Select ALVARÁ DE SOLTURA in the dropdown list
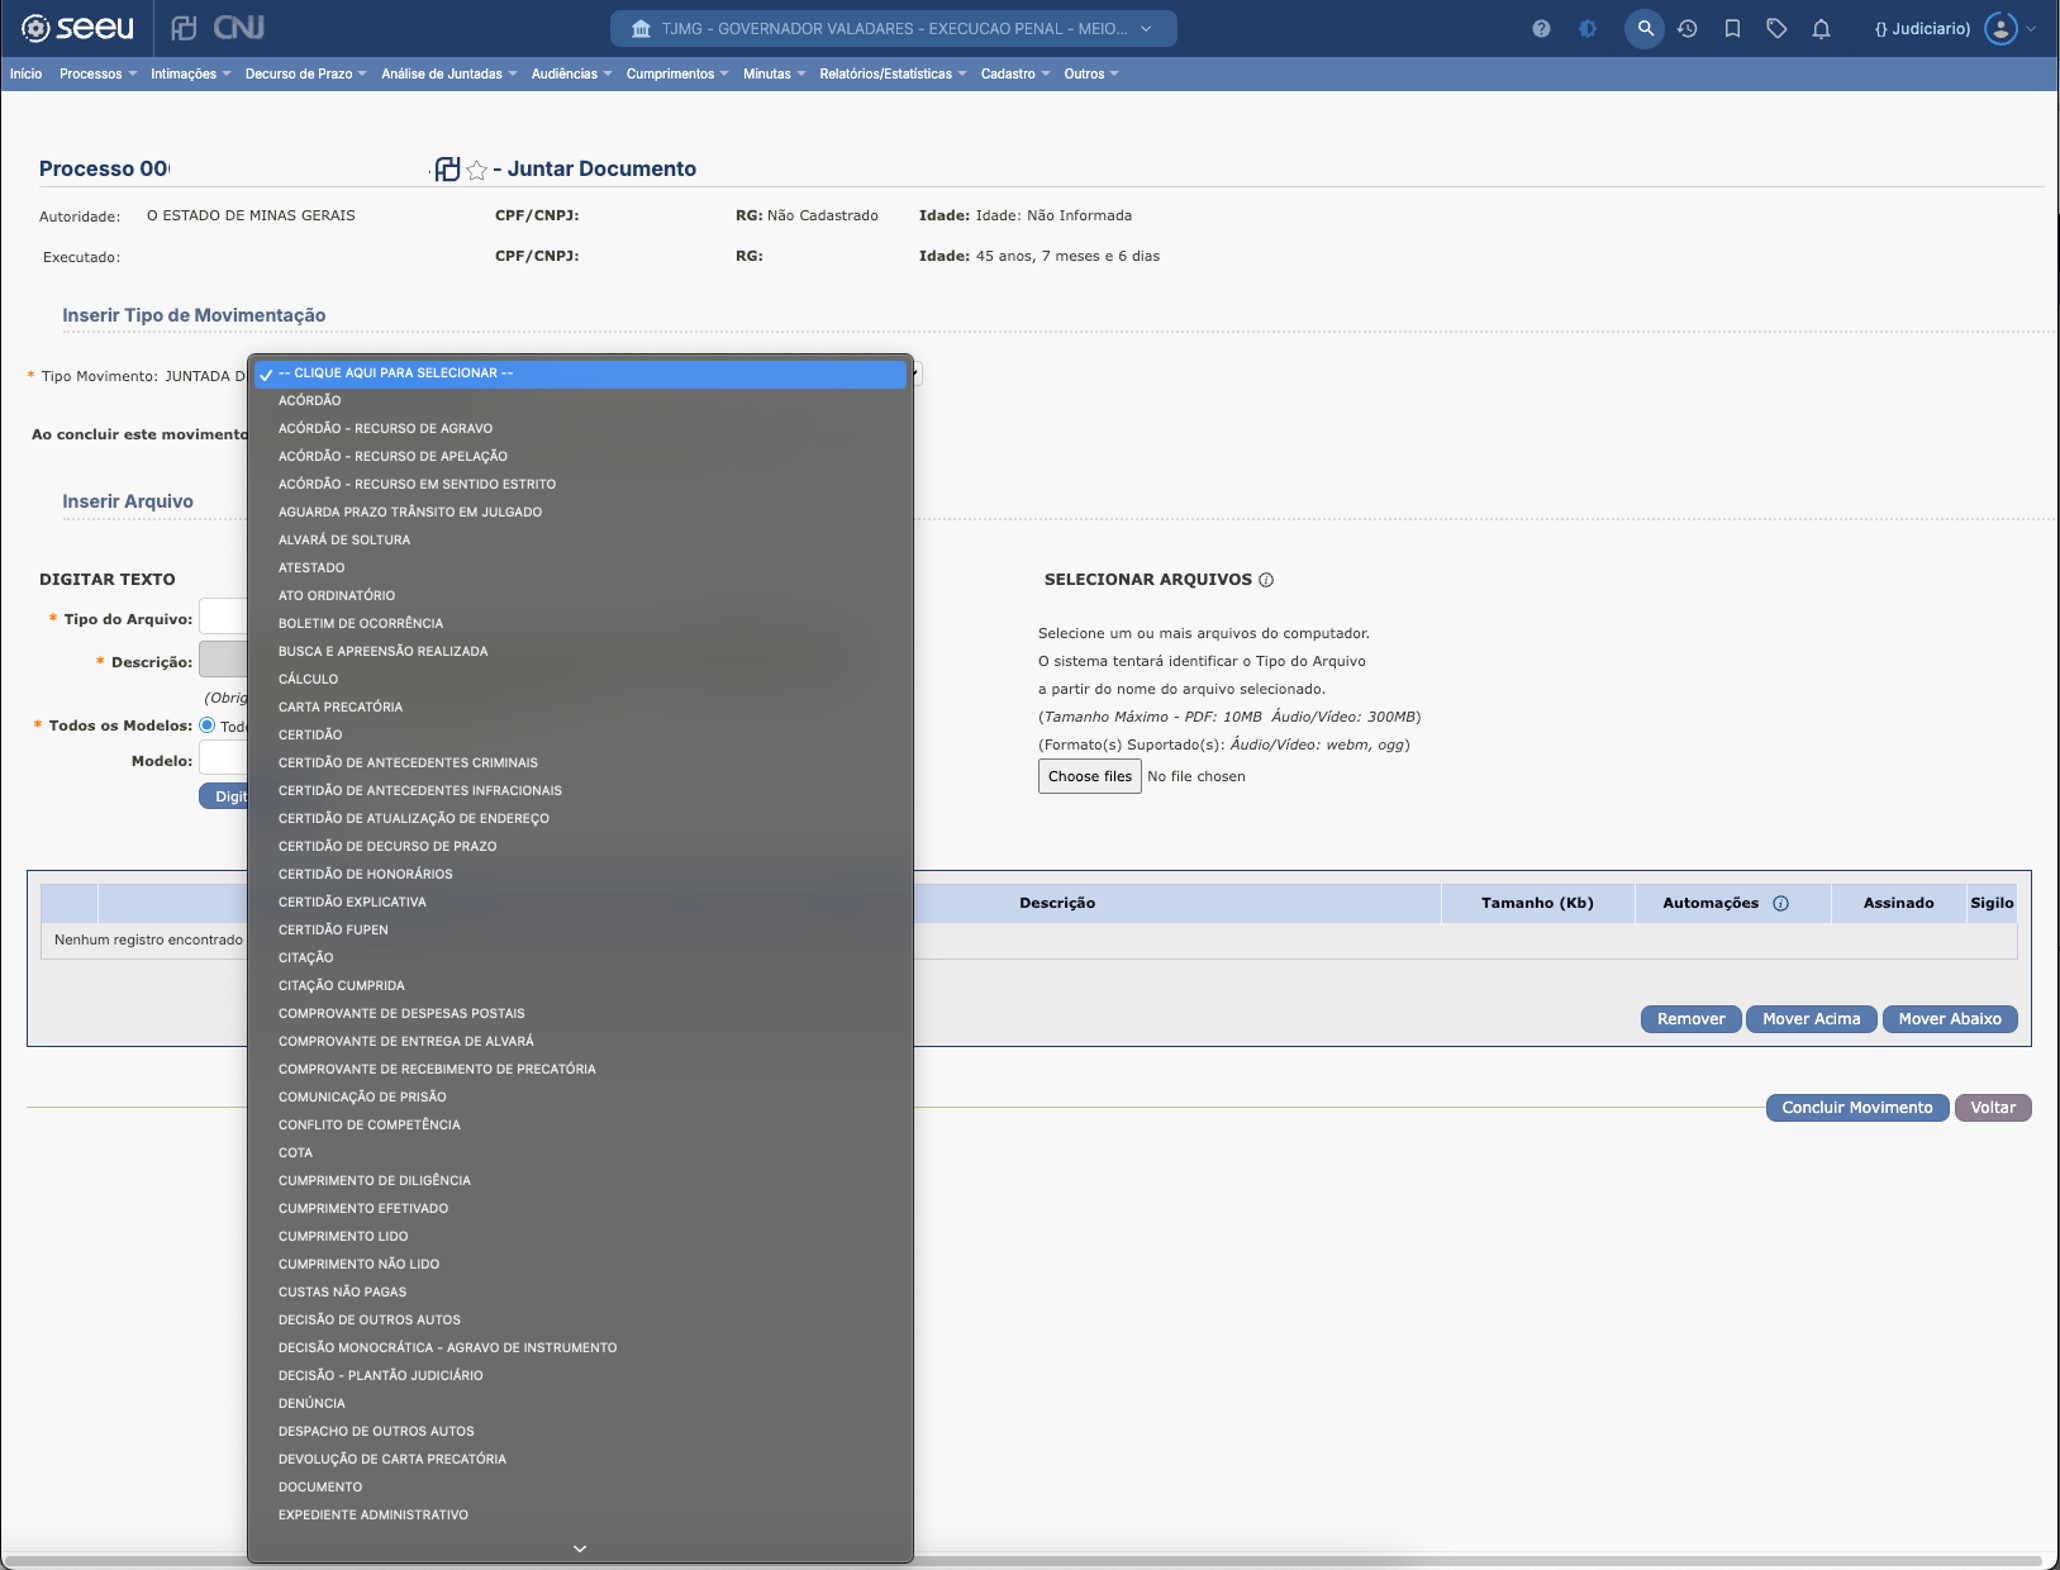Viewport: 2060px width, 1570px height. (x=344, y=539)
